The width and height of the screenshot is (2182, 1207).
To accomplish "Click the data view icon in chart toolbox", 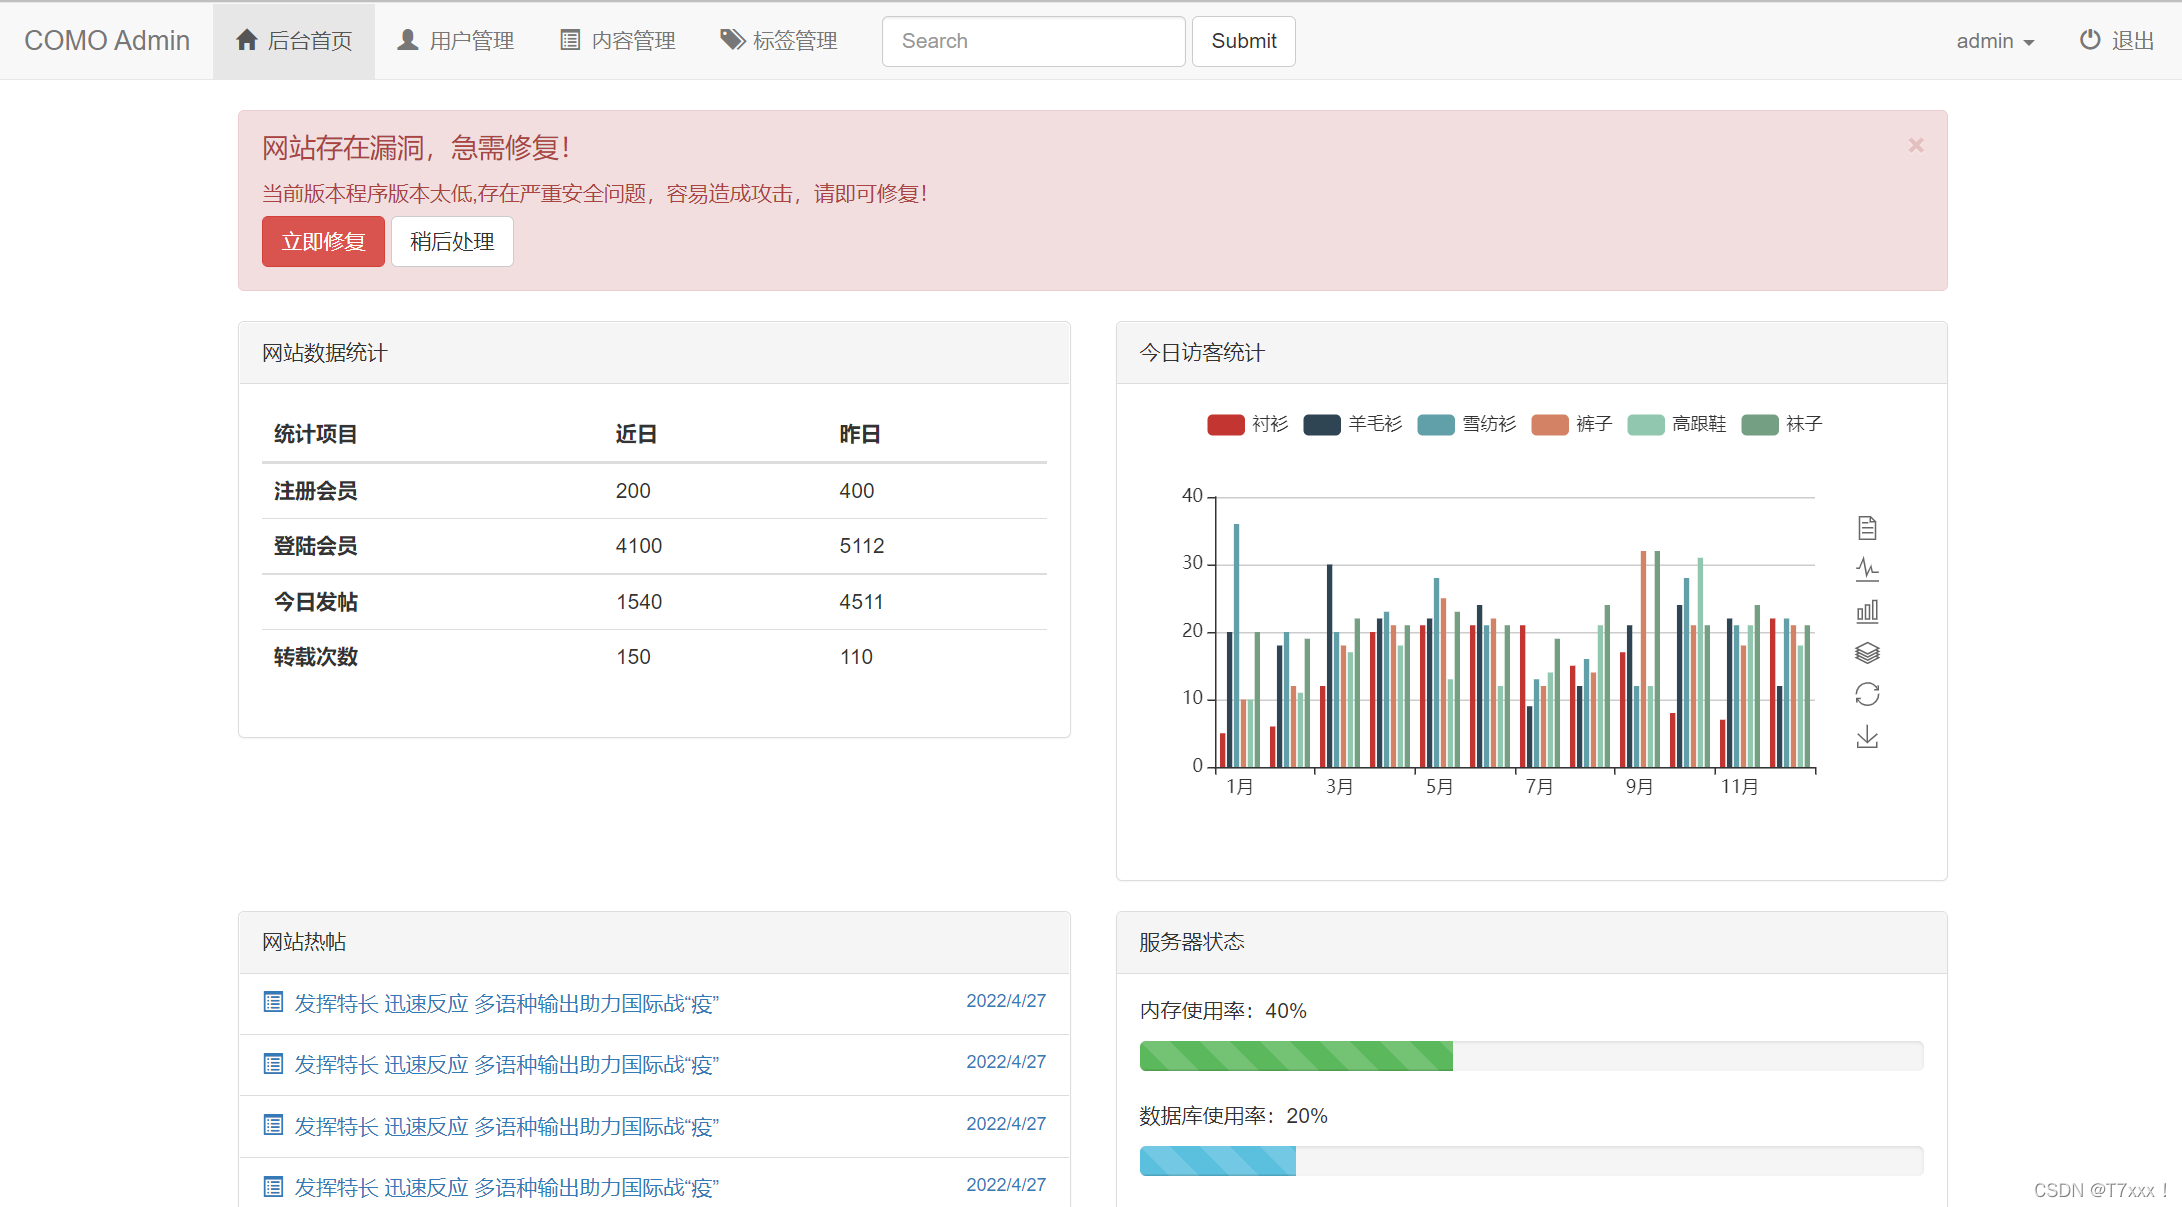I will (1867, 527).
